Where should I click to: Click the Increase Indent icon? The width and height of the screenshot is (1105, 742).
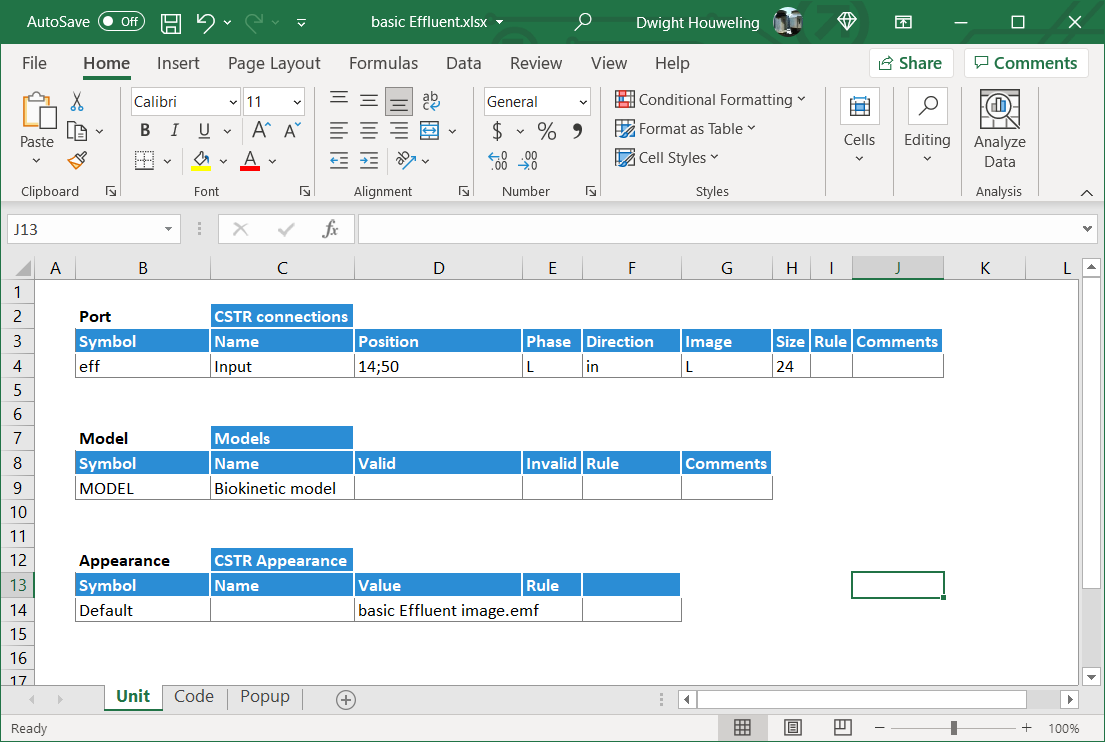click(x=369, y=160)
